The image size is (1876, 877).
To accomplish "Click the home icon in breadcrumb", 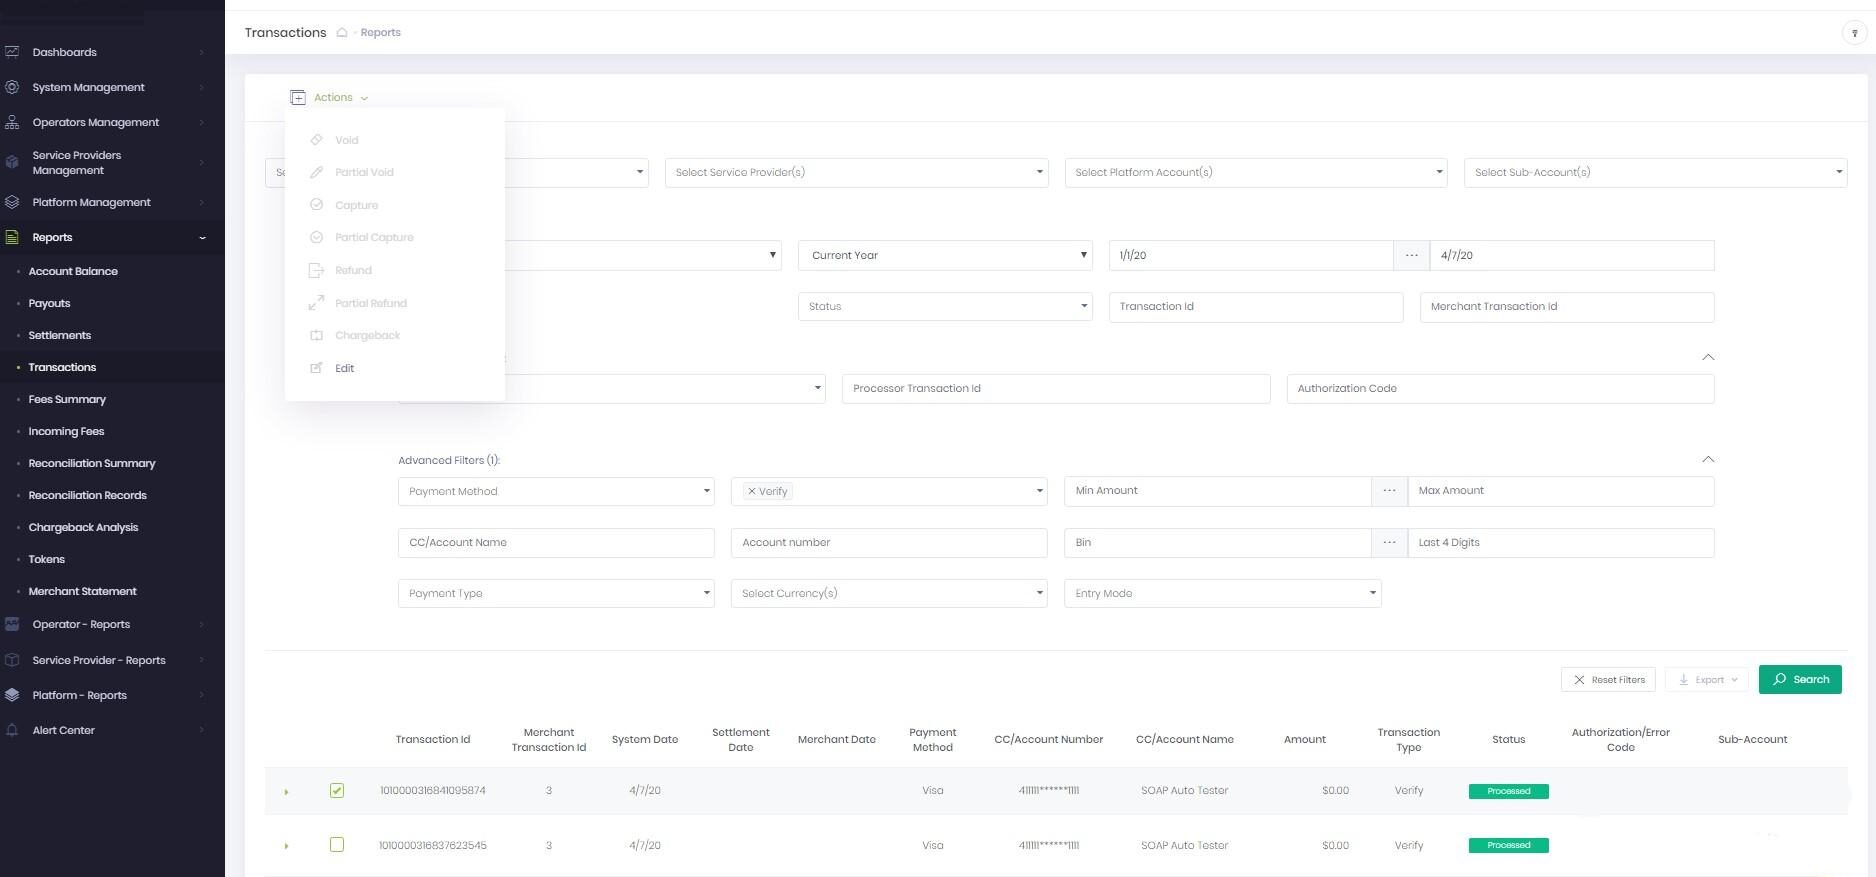I will [342, 33].
